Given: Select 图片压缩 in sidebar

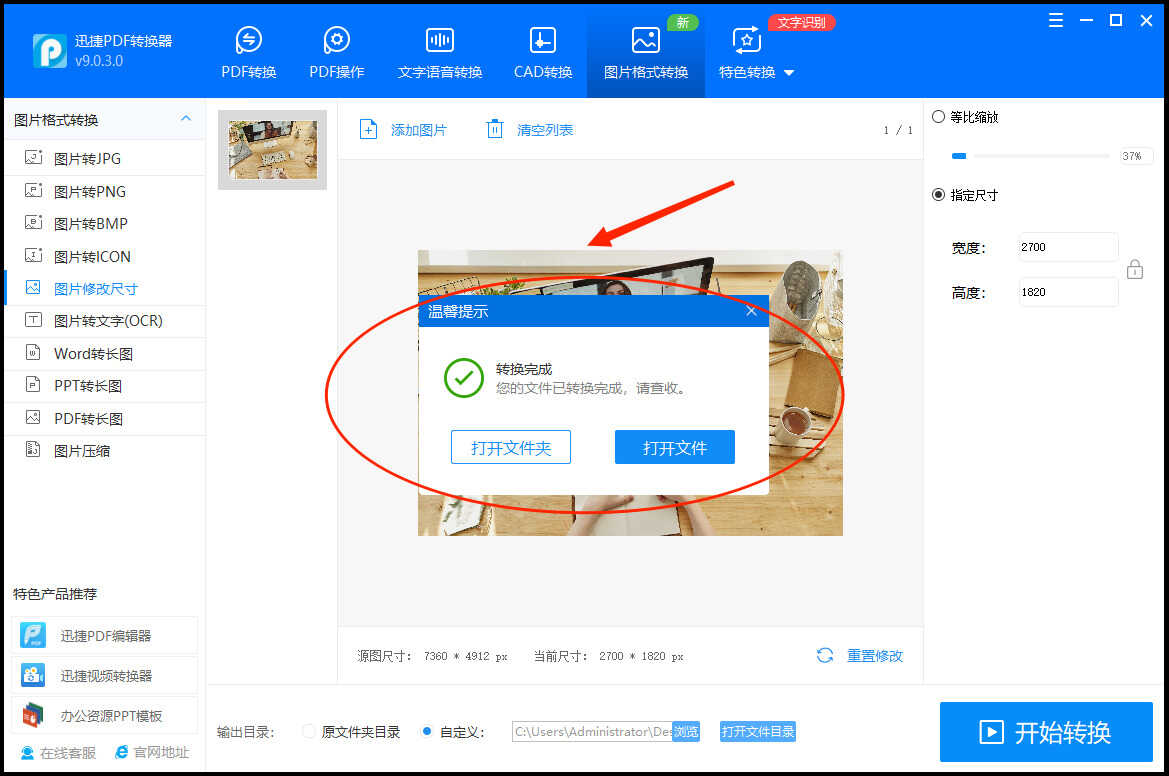Looking at the screenshot, I should [x=104, y=450].
